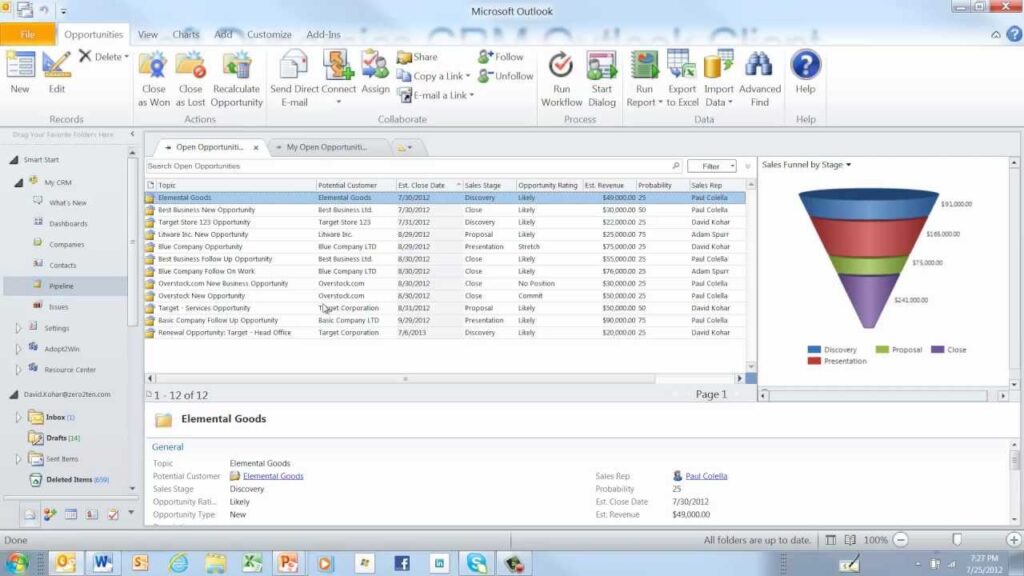
Task: Click the search magnifier icon
Action: click(x=676, y=166)
